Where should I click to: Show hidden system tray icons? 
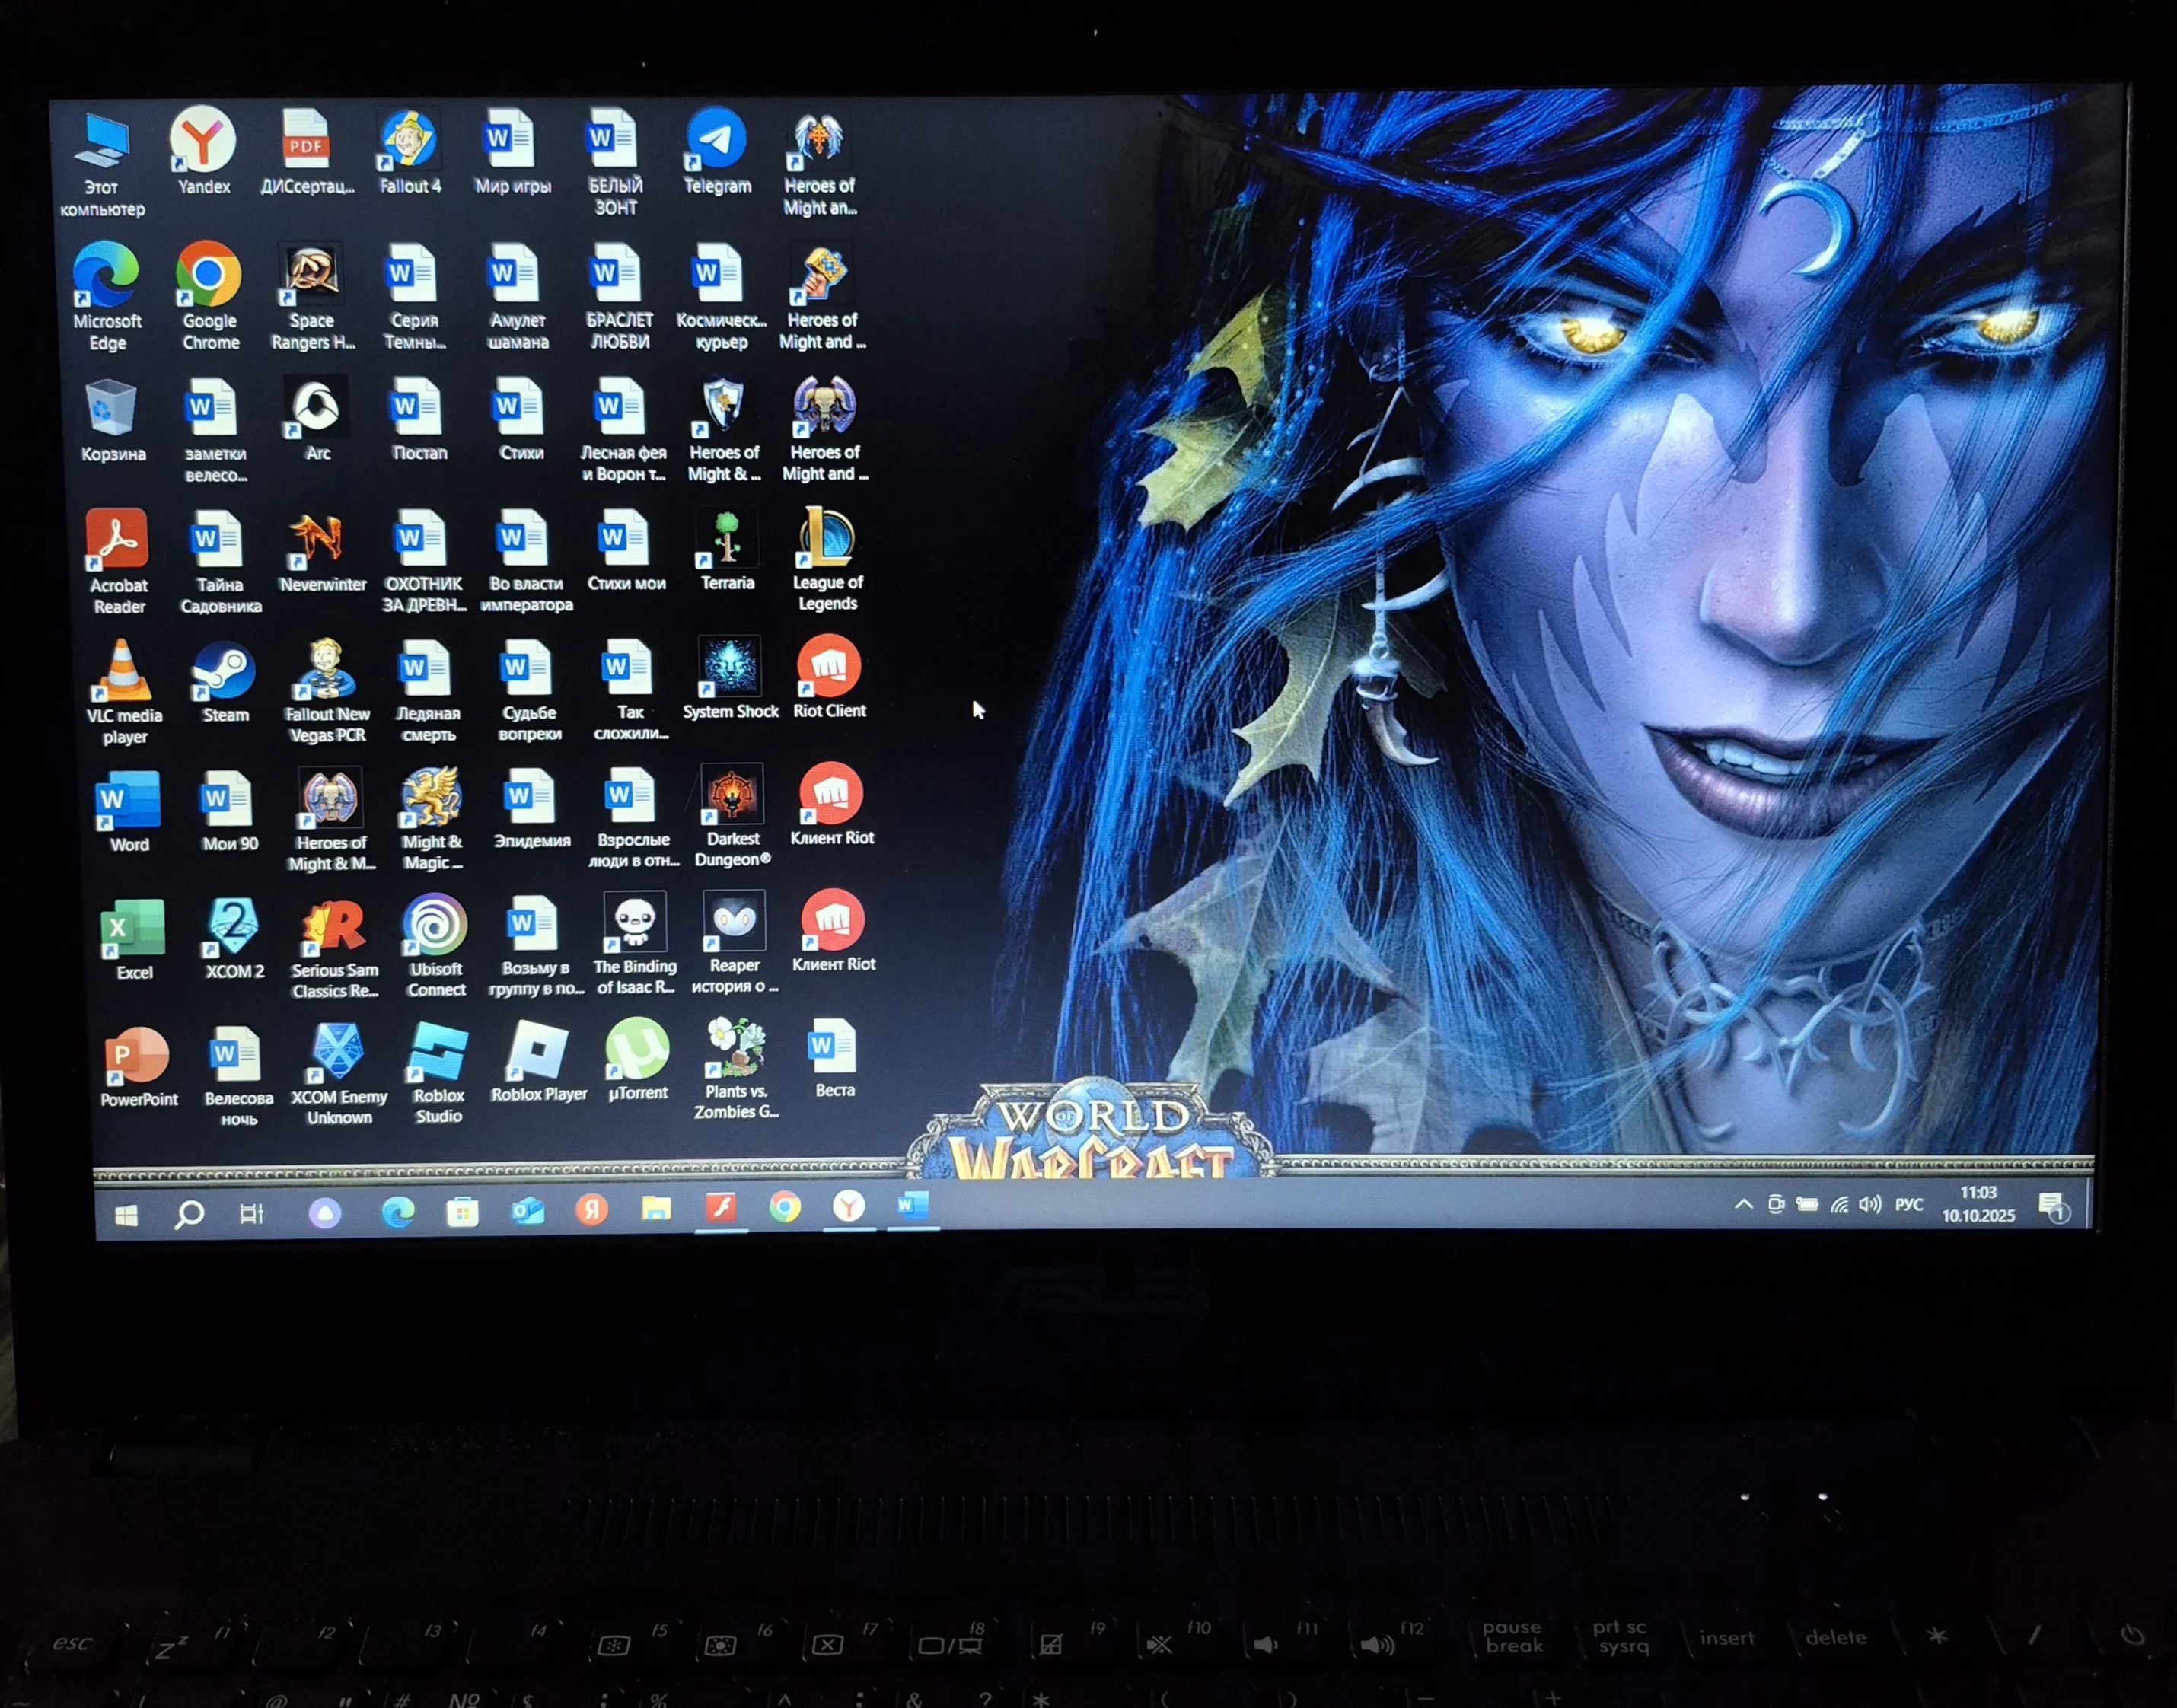1743,1204
